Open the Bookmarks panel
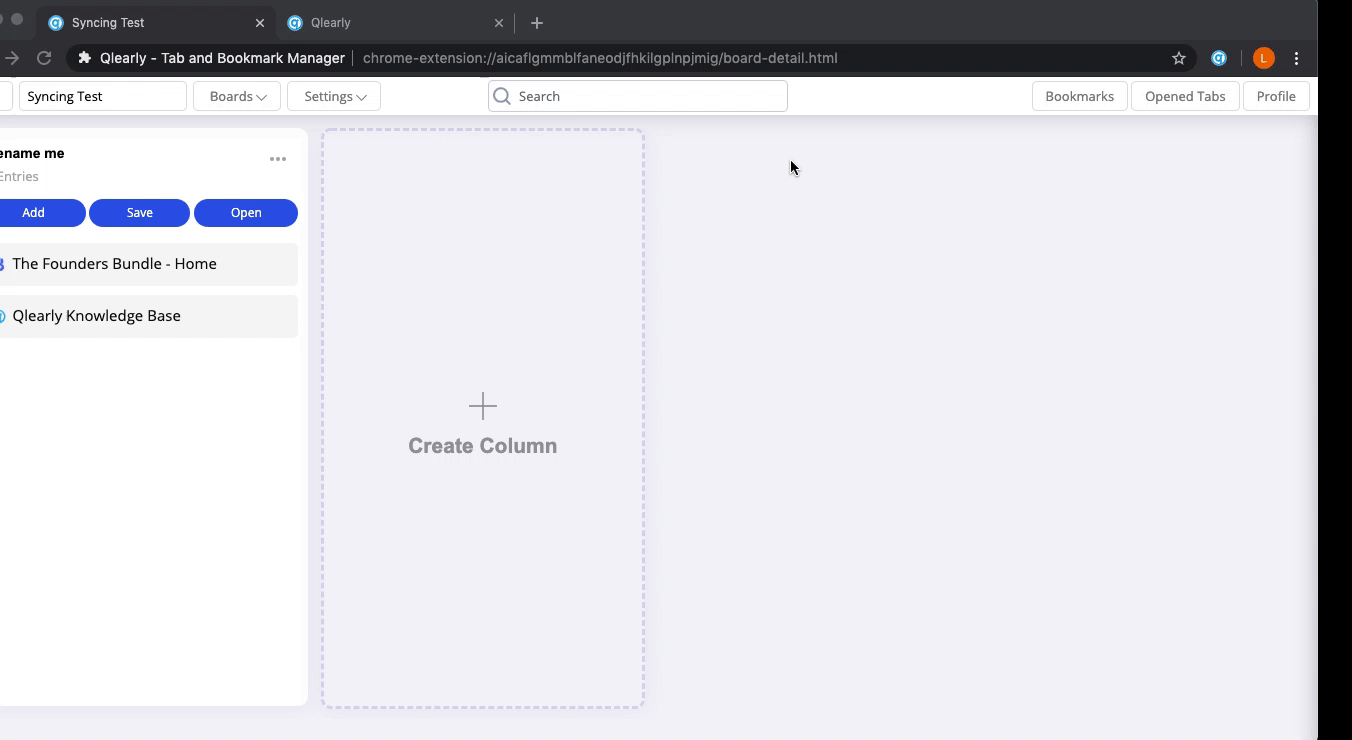 tap(1079, 96)
